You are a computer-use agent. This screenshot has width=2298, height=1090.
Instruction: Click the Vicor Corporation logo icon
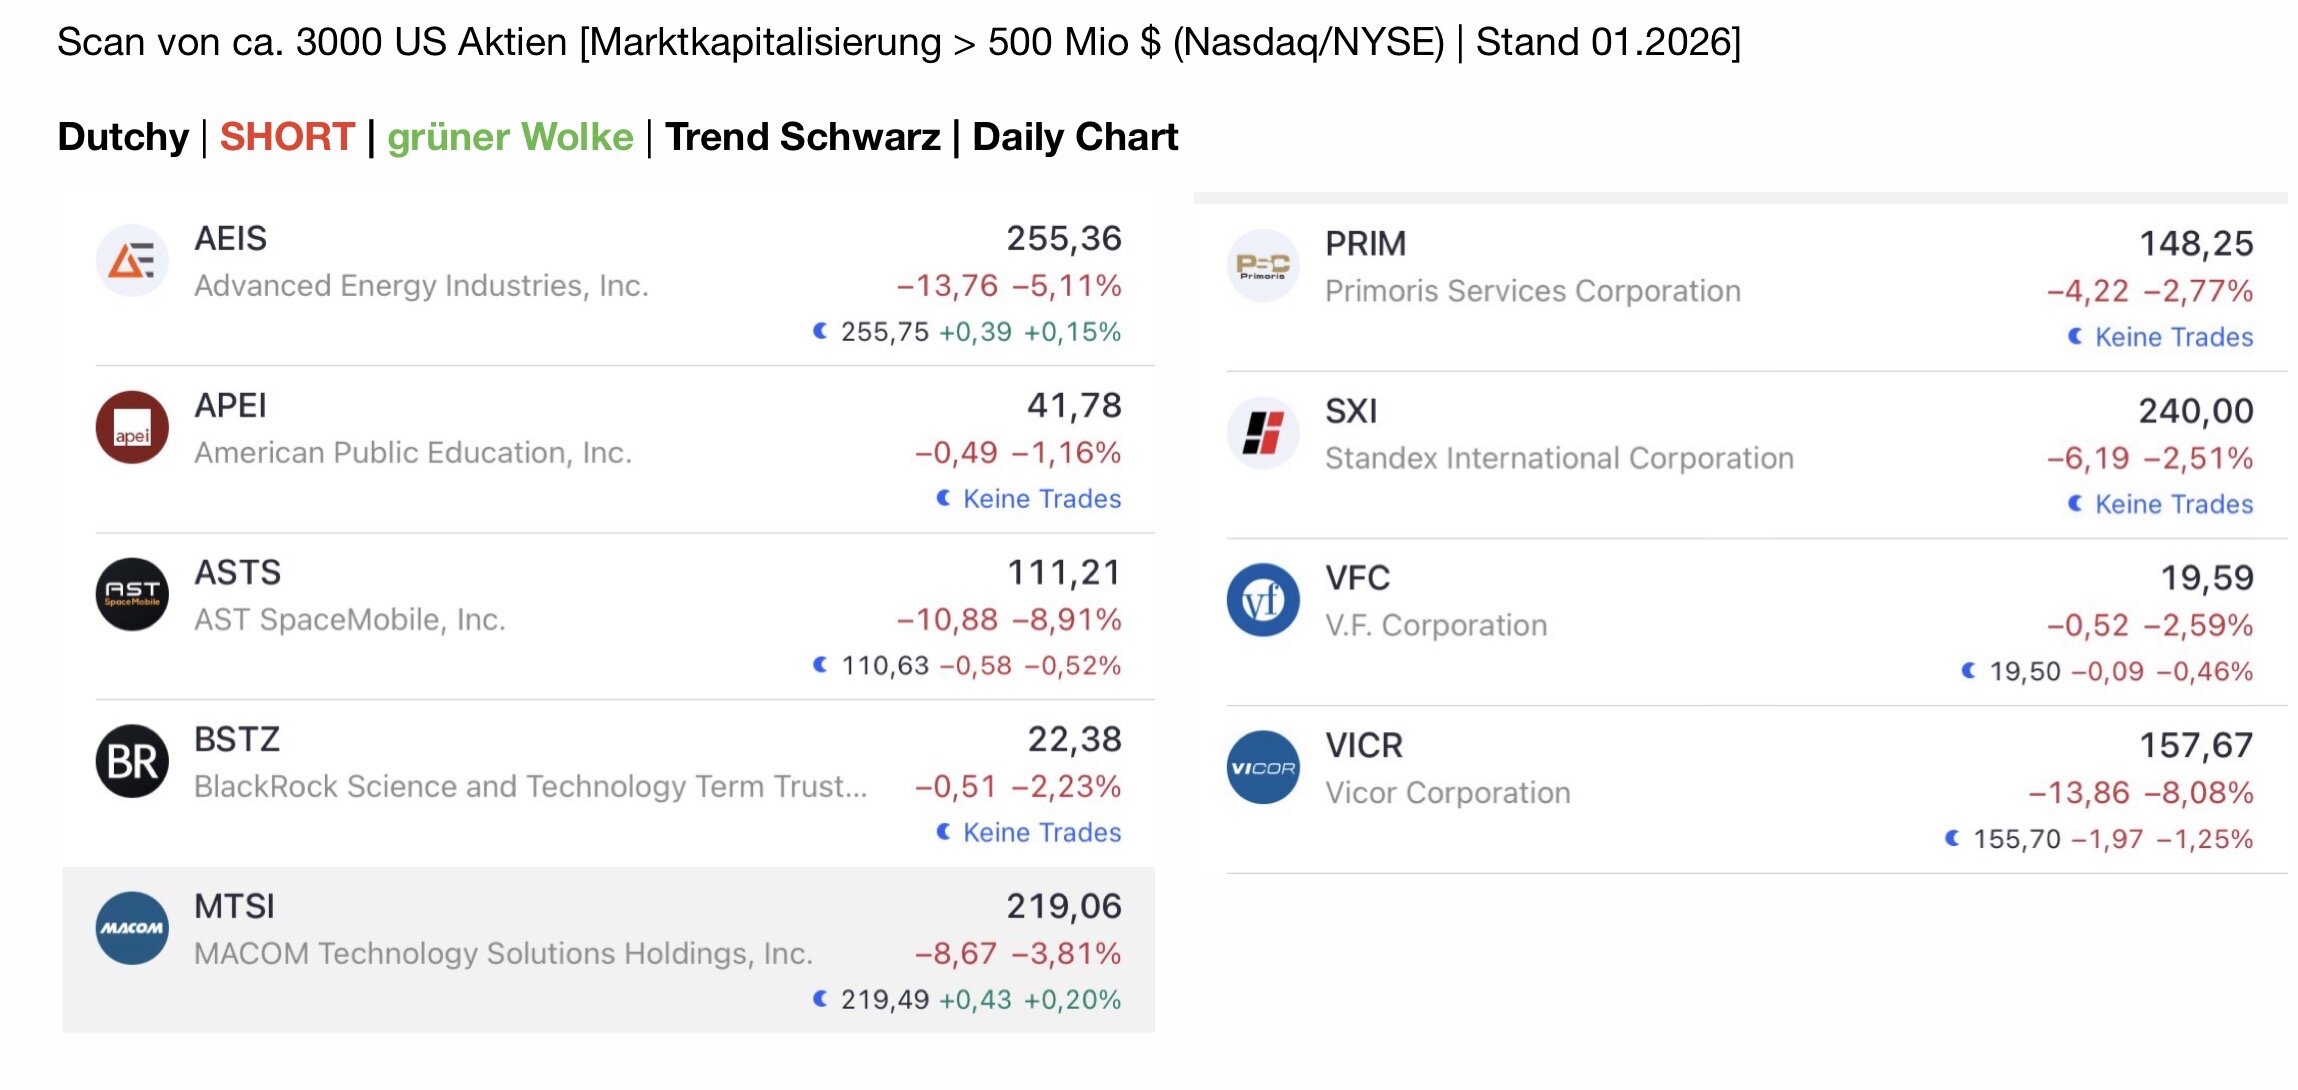pyautogui.click(x=1263, y=767)
